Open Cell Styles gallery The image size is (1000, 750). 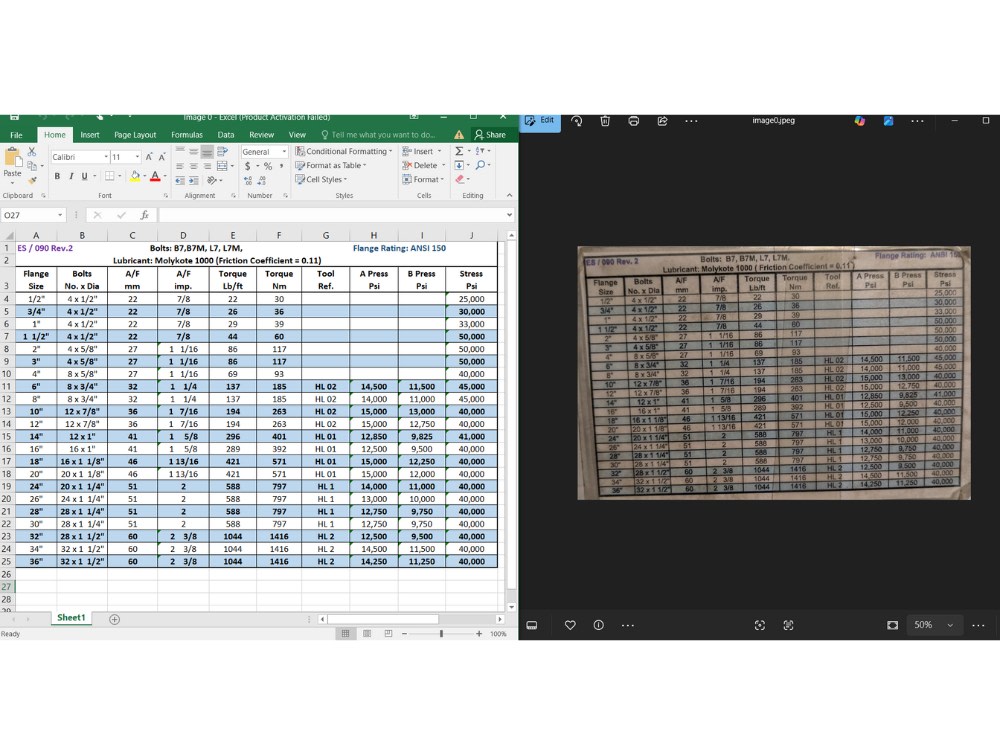point(321,179)
